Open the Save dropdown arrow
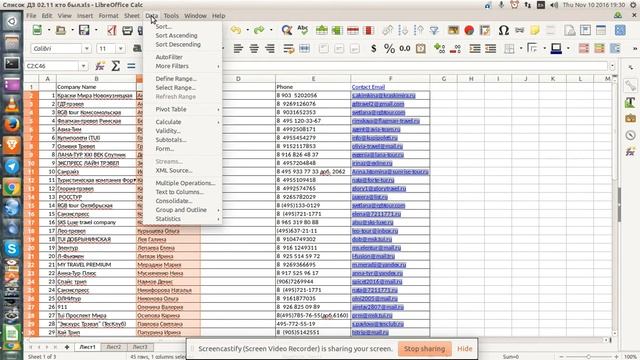 pyautogui.click(x=96, y=30)
